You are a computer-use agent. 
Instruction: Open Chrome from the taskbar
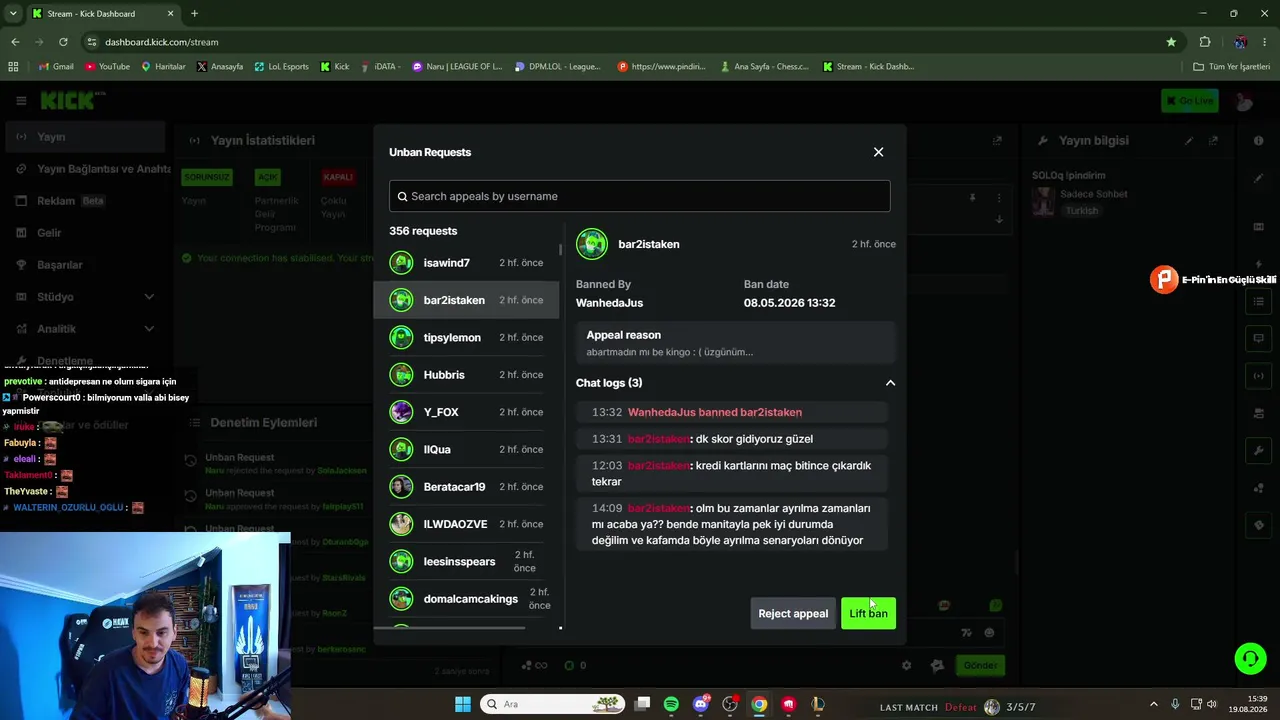759,704
